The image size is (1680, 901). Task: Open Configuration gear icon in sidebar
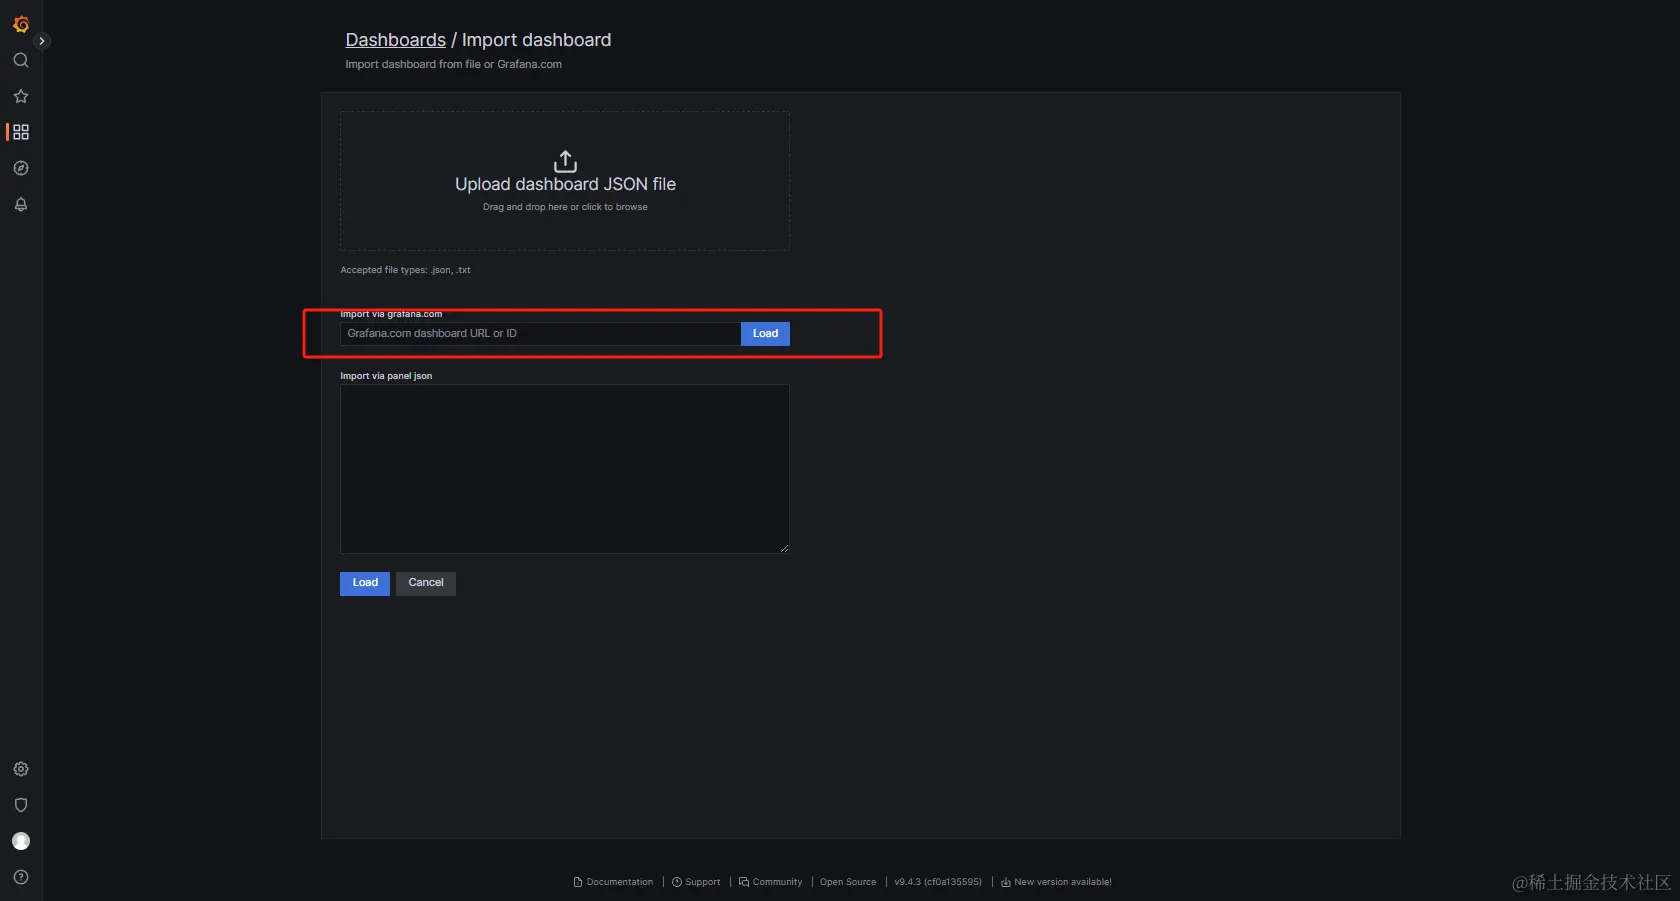tap(21, 769)
